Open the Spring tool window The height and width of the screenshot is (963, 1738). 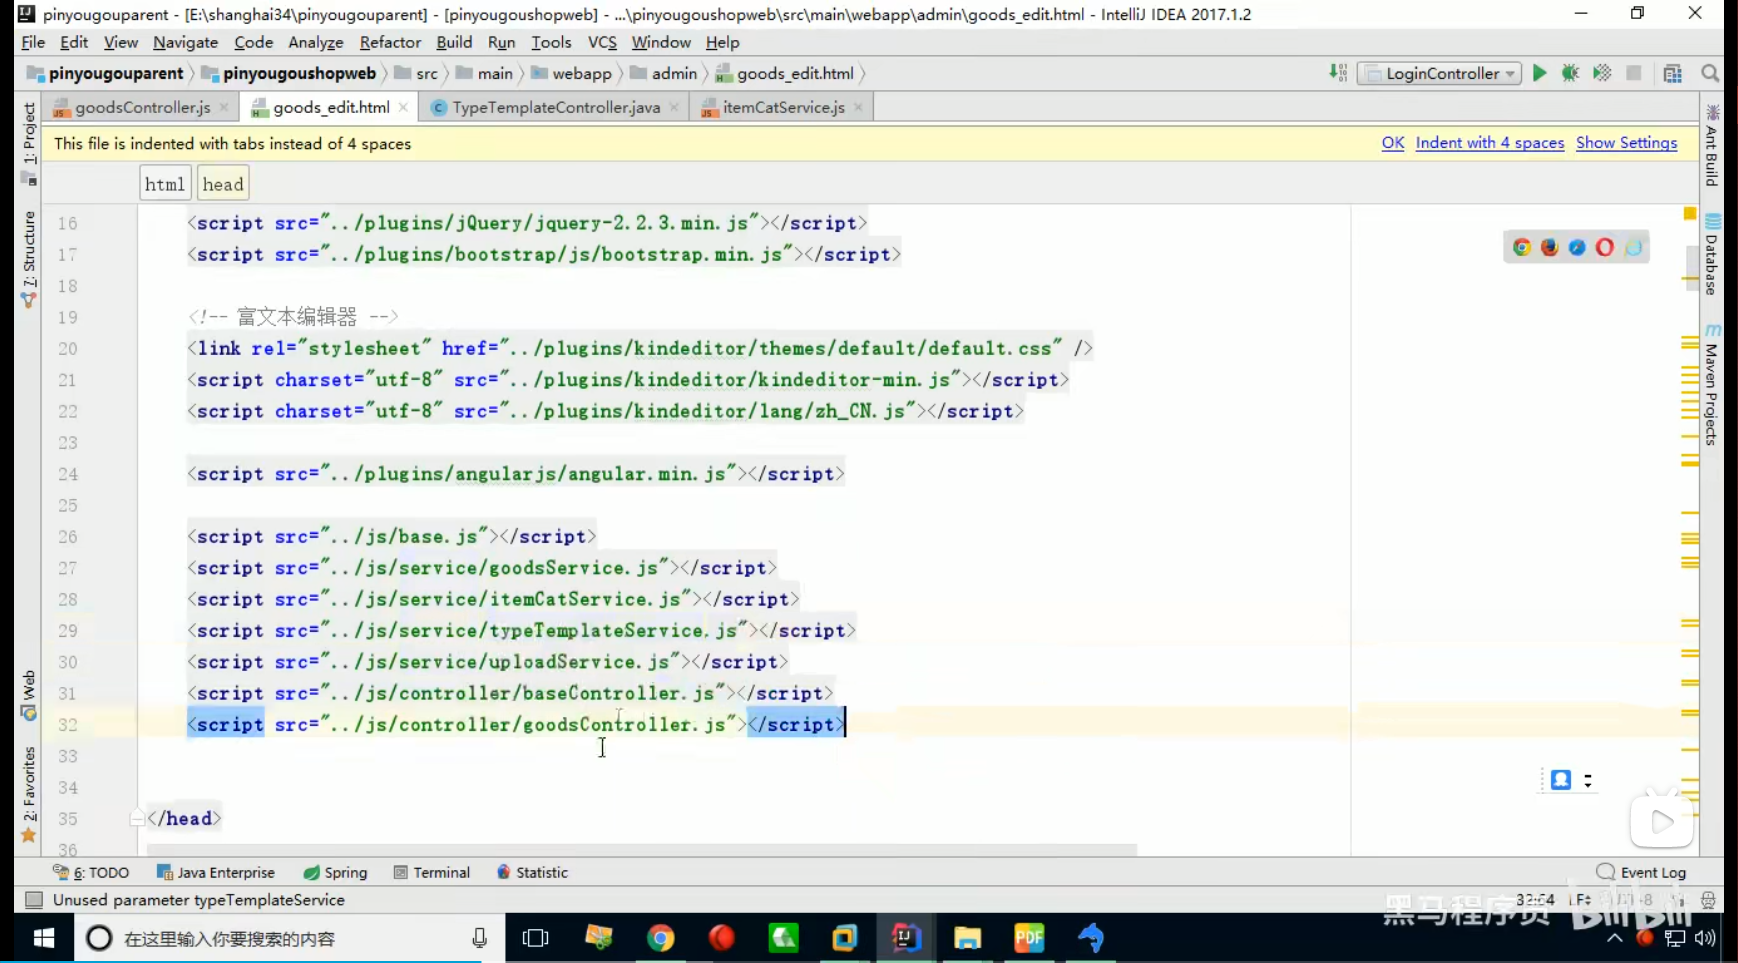335,872
